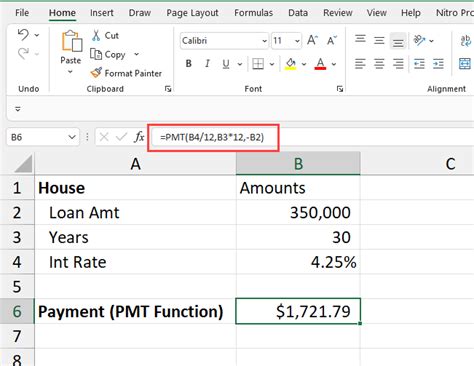
Task: Click the Enter checkmark formula button
Action: pyautogui.click(x=121, y=137)
